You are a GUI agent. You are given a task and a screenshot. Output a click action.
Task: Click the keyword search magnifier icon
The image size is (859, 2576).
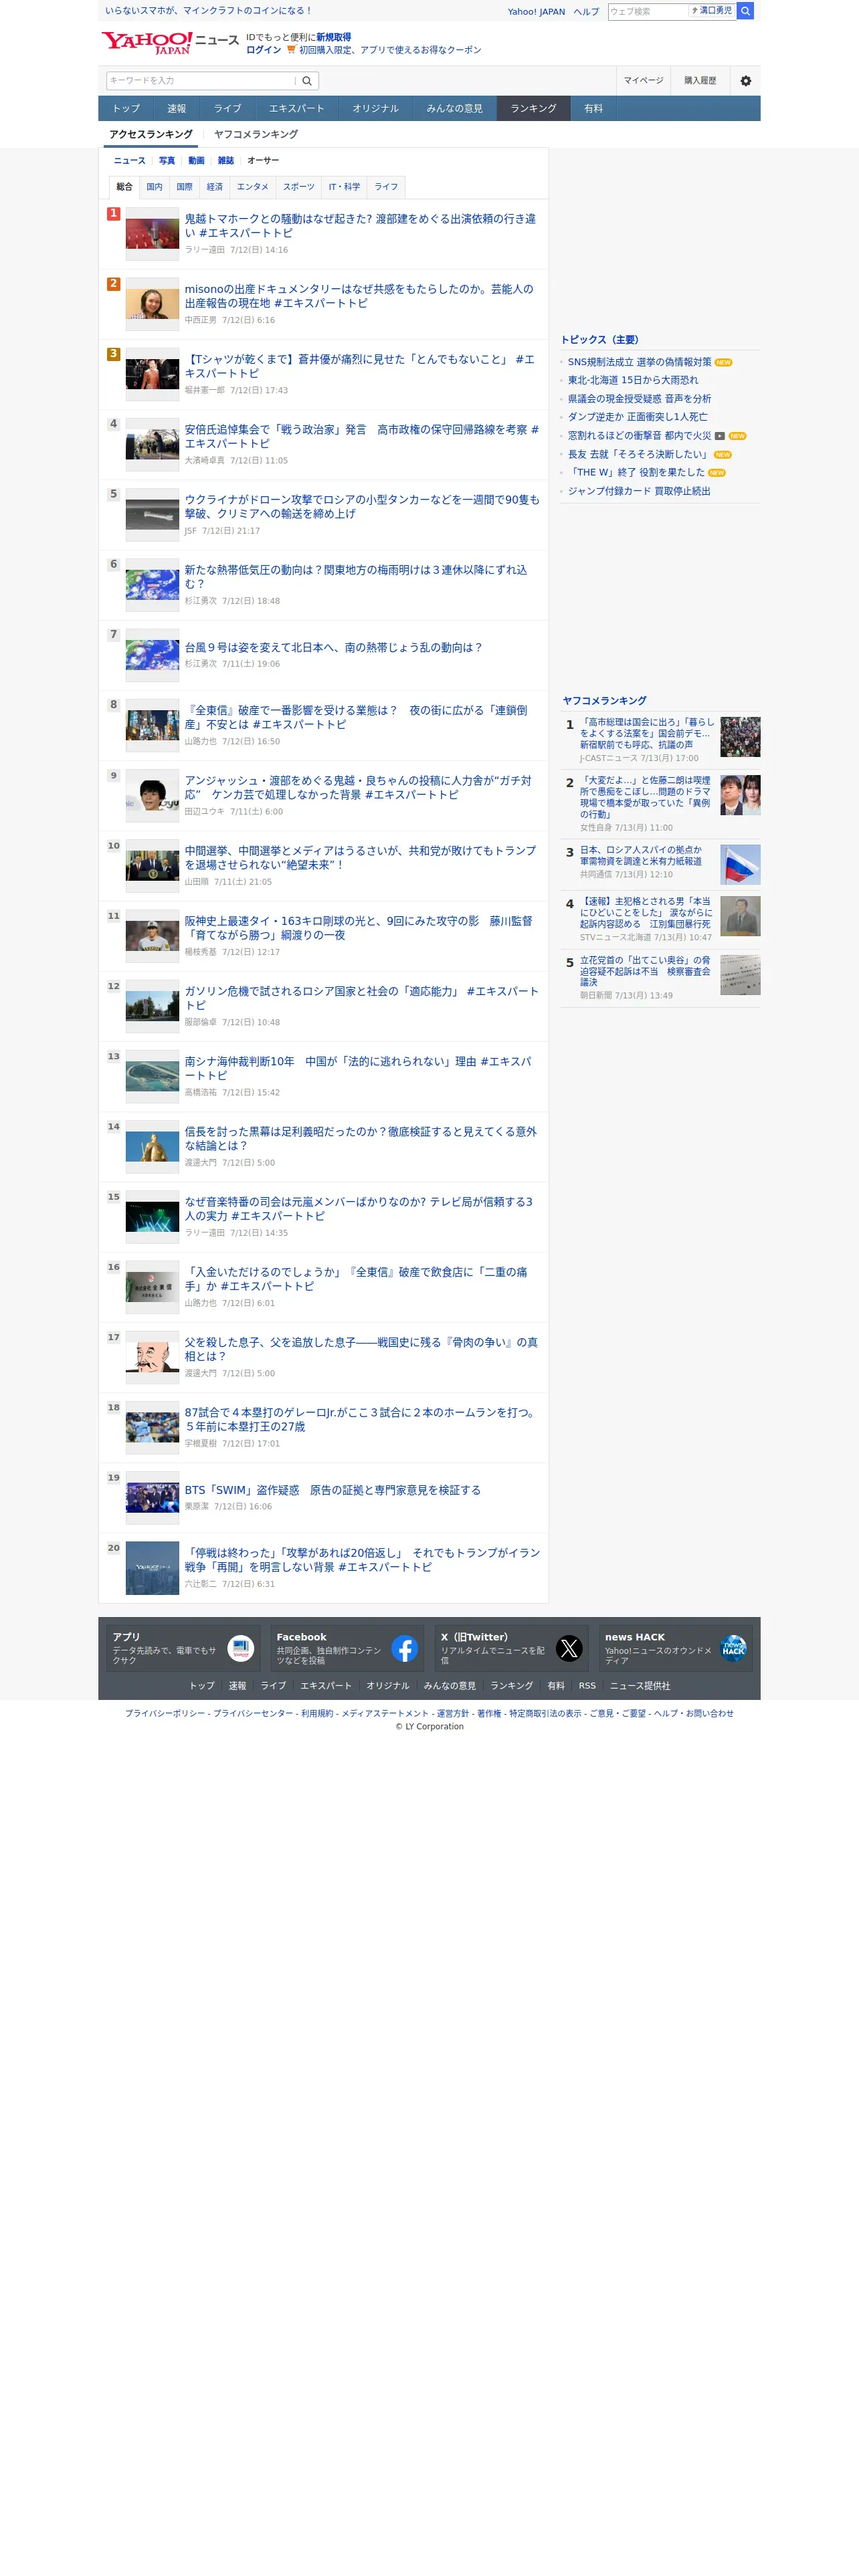(307, 81)
